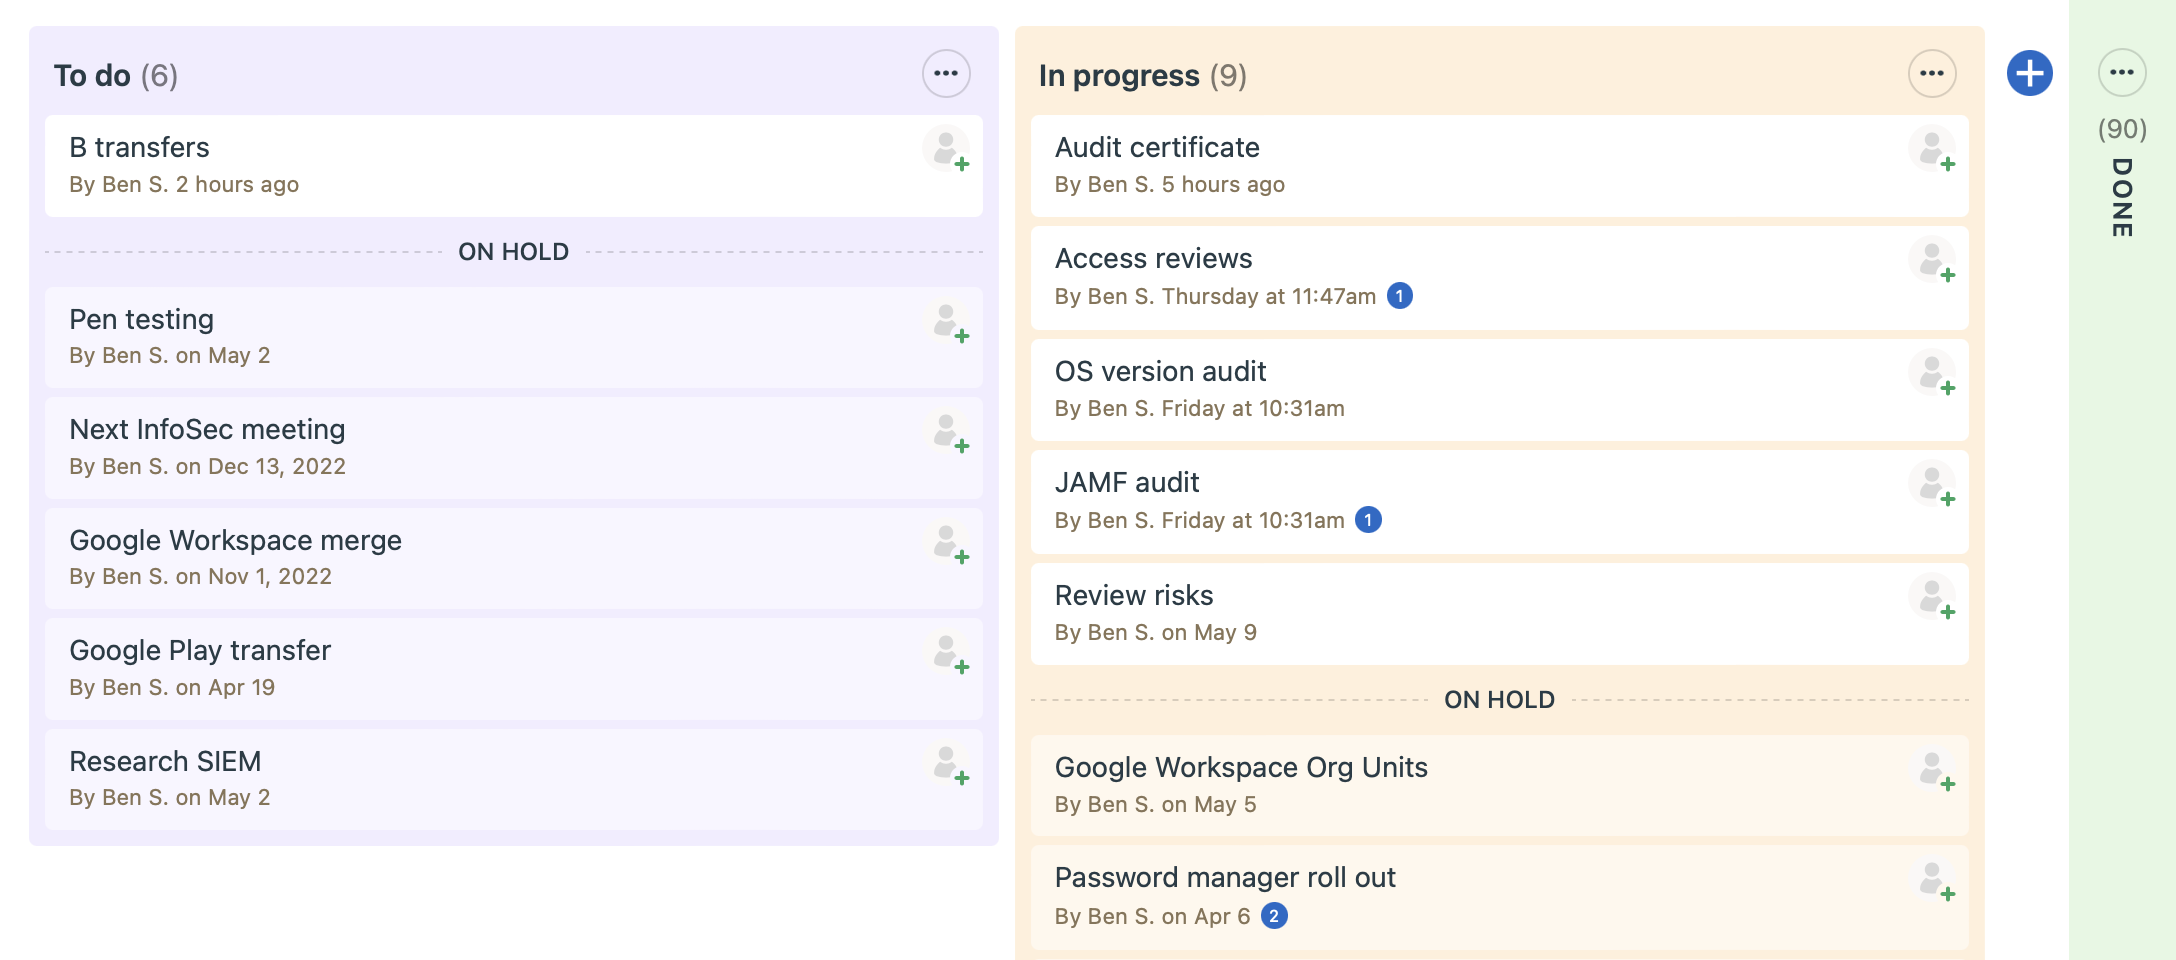Open the To do column options menu

tap(946, 74)
